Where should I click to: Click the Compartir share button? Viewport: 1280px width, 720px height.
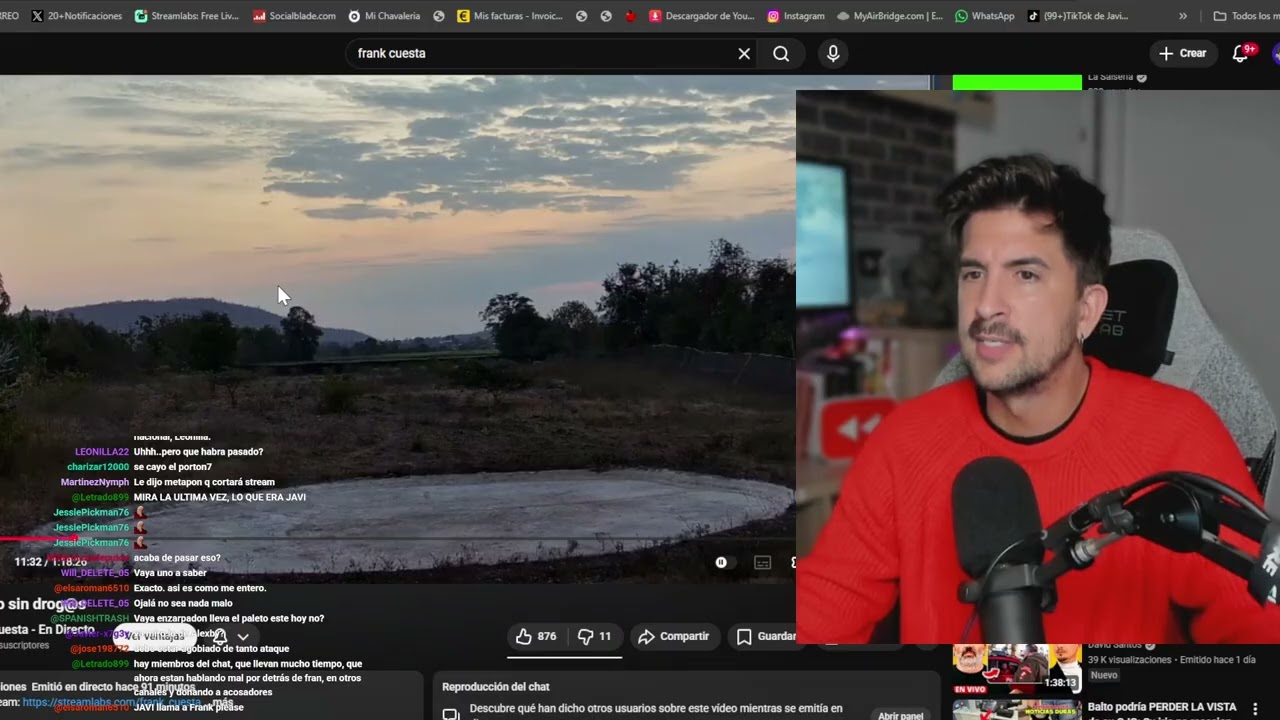coord(673,636)
